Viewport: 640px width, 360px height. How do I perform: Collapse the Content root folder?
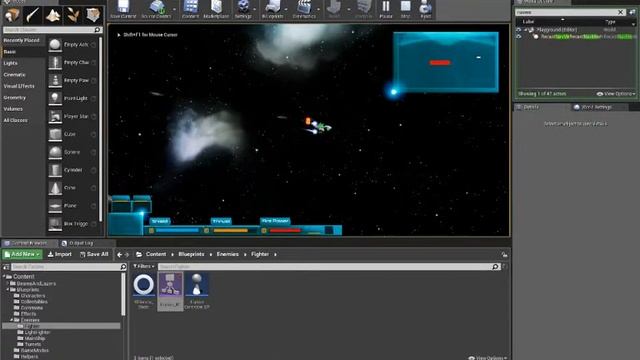(x=4, y=277)
